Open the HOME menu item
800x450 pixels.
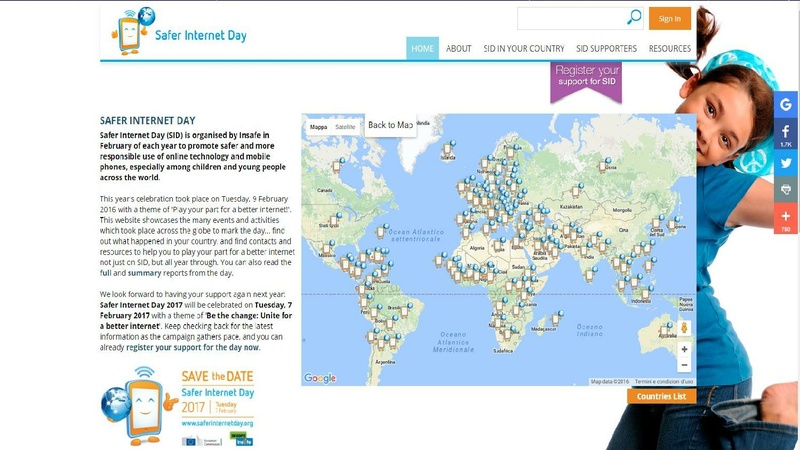[x=422, y=48]
